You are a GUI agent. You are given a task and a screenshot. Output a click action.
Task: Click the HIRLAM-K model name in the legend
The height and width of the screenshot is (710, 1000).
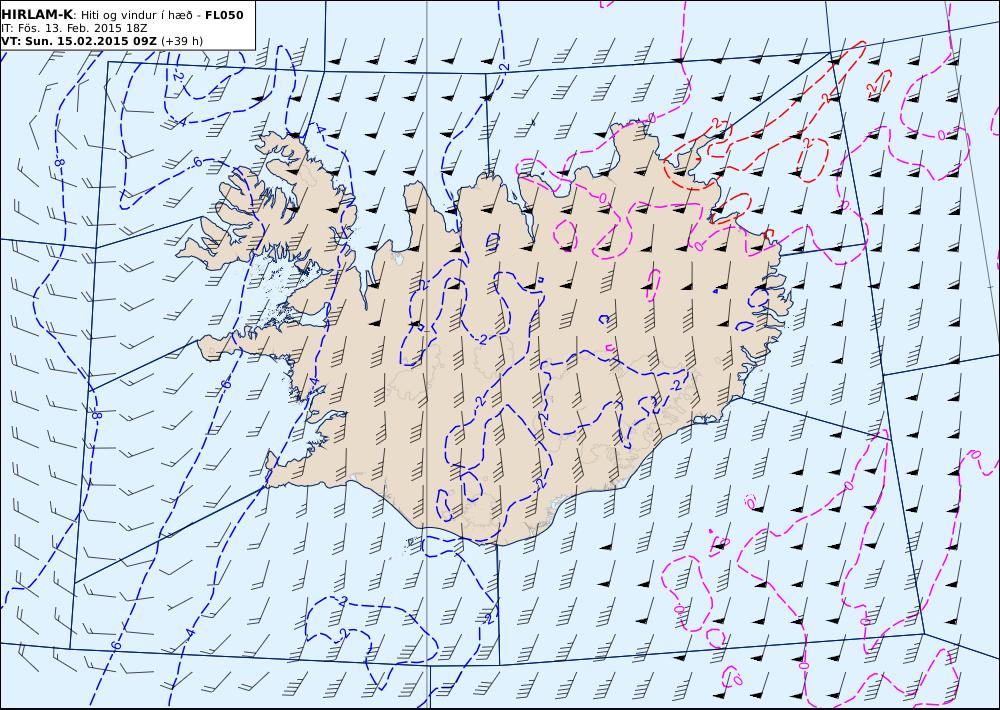tap(37, 15)
